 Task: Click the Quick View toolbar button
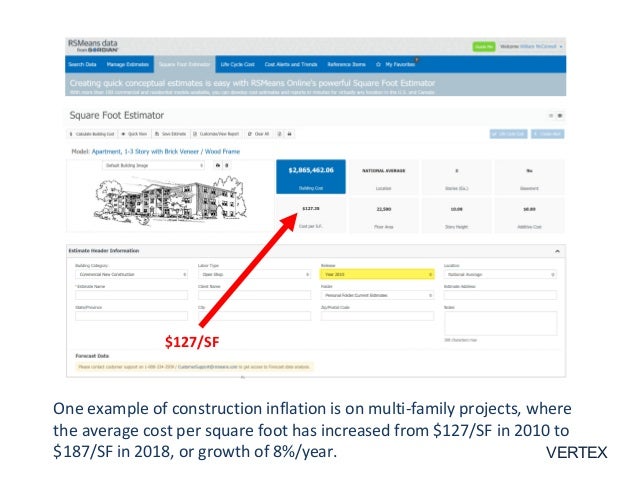134,134
